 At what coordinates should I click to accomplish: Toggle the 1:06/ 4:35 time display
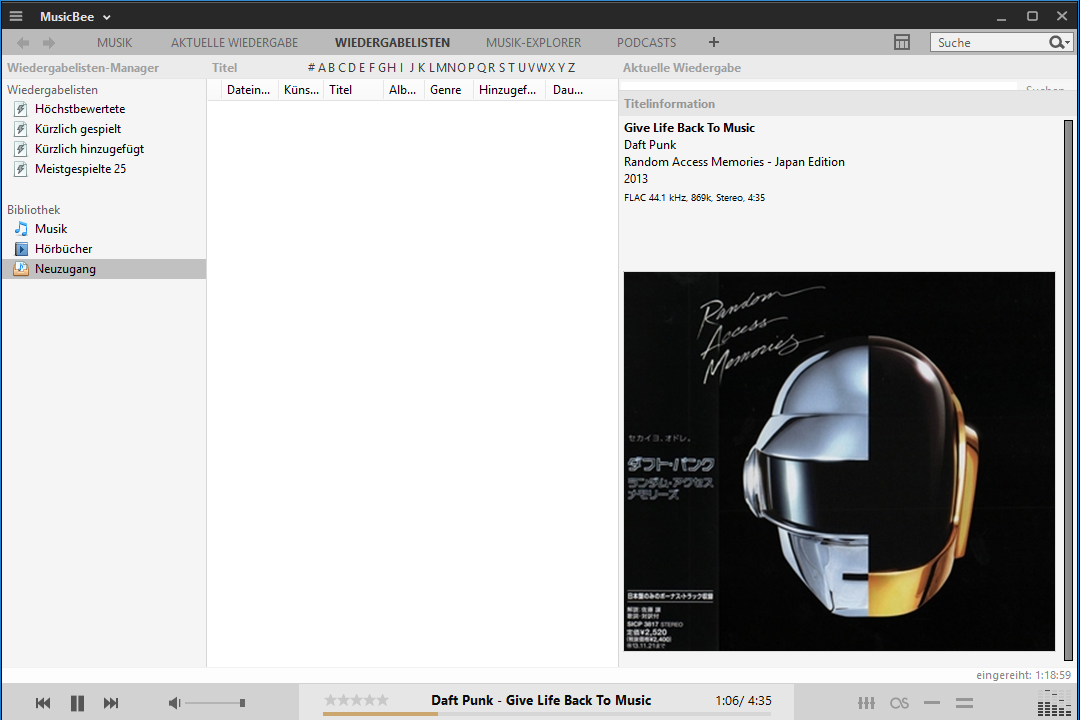743,701
